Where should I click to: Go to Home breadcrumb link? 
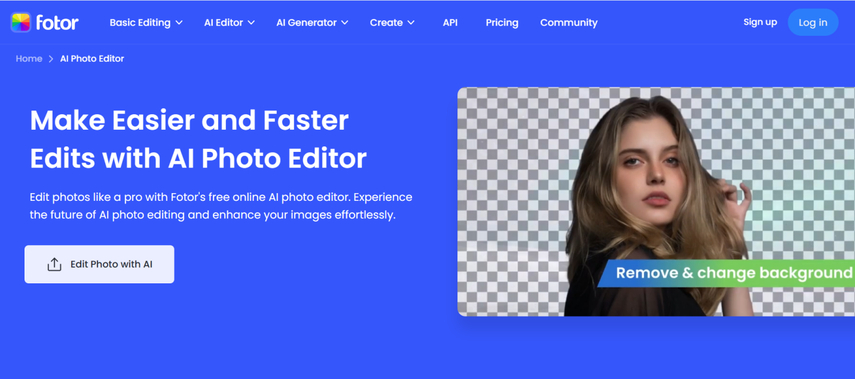point(29,59)
